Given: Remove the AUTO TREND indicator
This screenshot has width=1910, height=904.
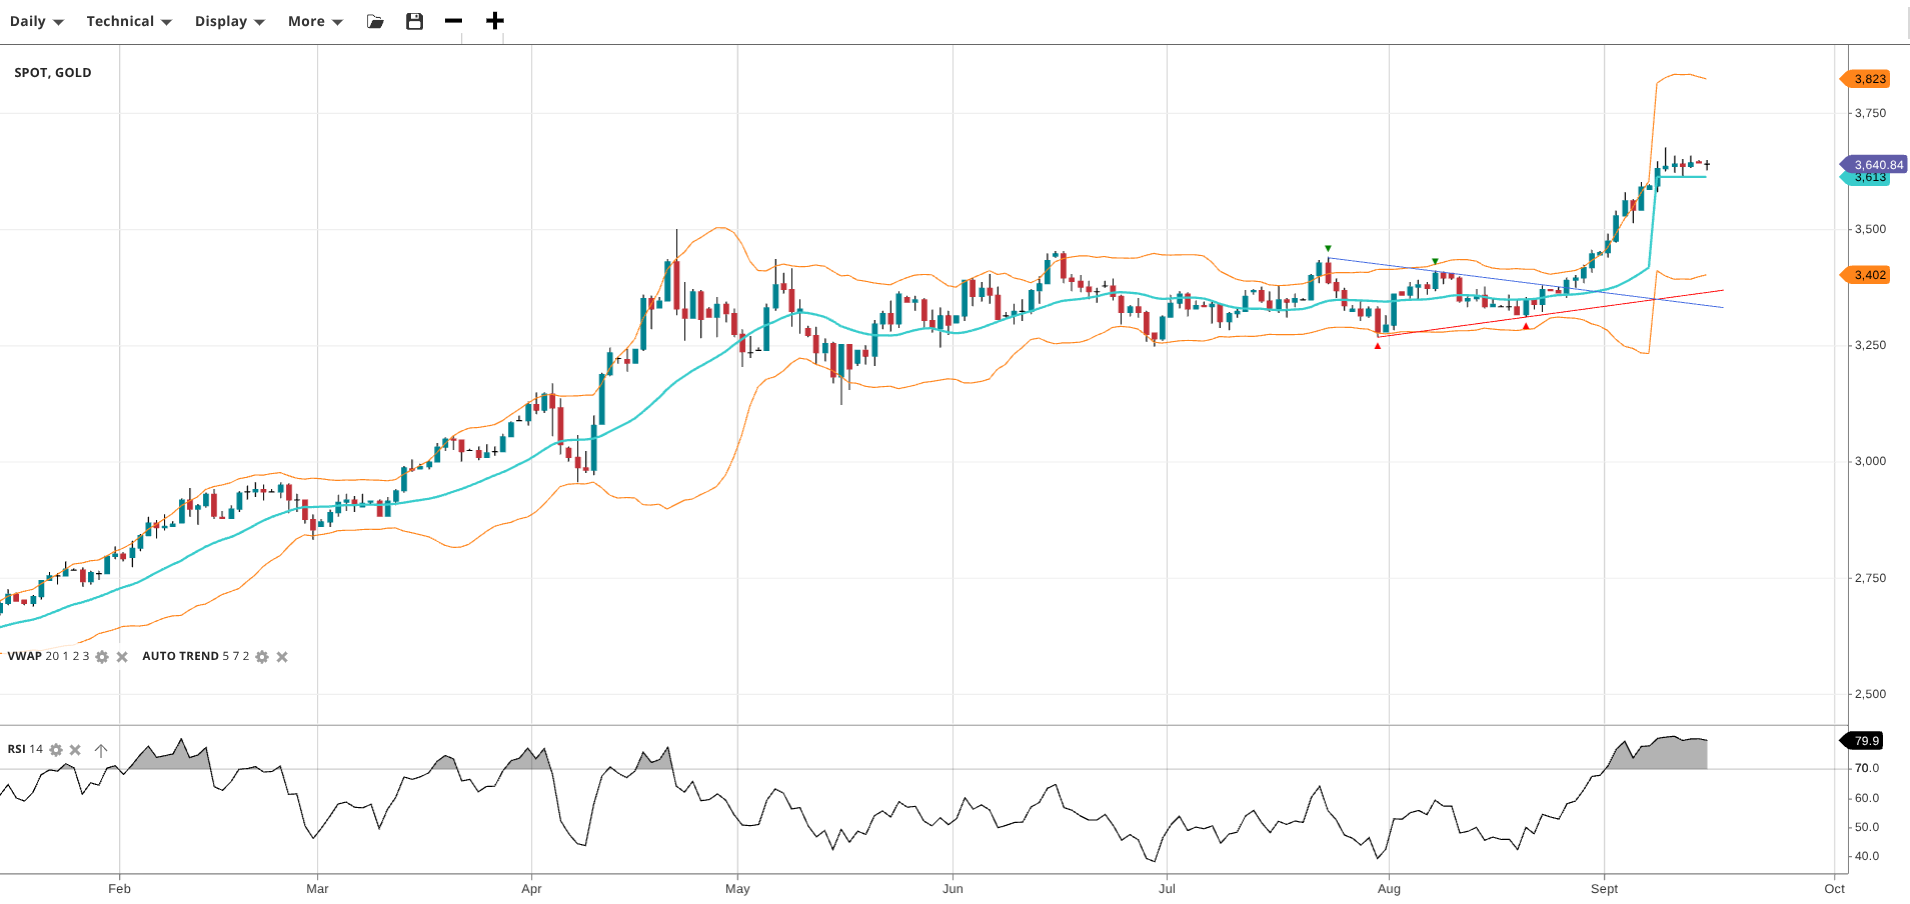Looking at the screenshot, I should point(282,657).
